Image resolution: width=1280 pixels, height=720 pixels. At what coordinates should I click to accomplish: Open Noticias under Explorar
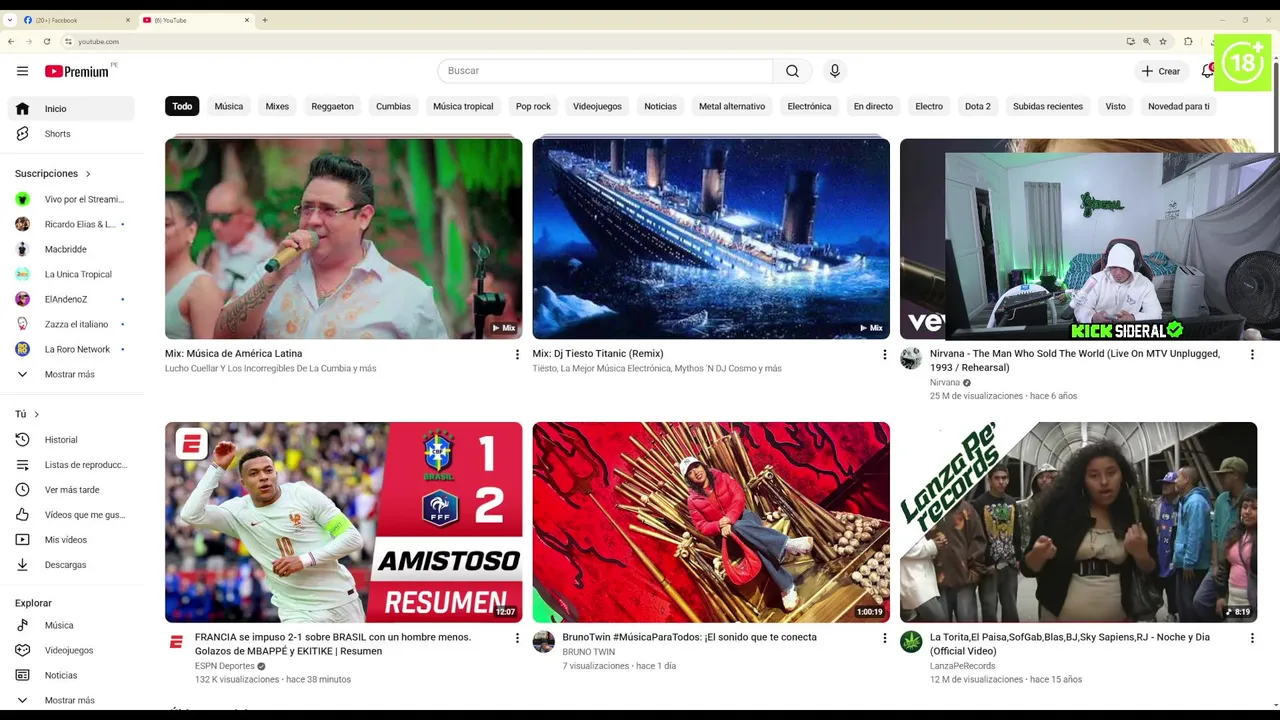70,675
